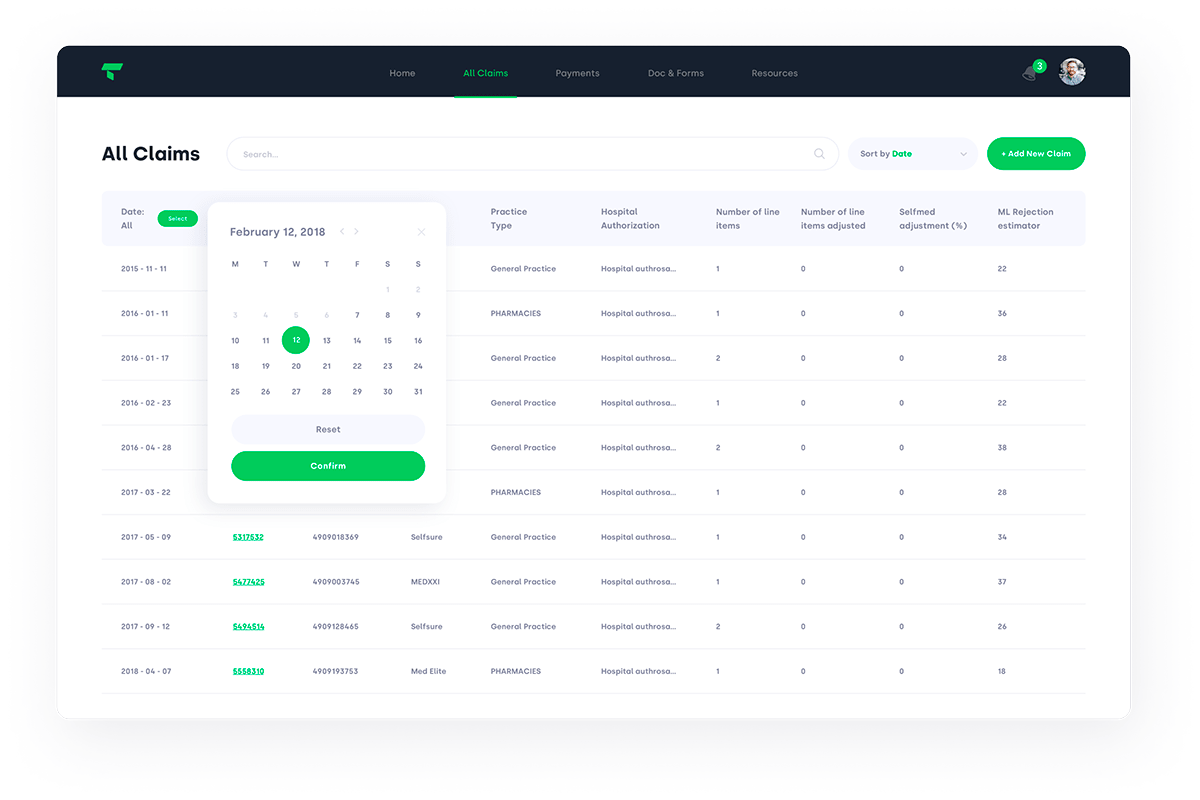Click number 4909128465
The height and width of the screenshot is (800, 1200).
pyautogui.click(x=335, y=627)
